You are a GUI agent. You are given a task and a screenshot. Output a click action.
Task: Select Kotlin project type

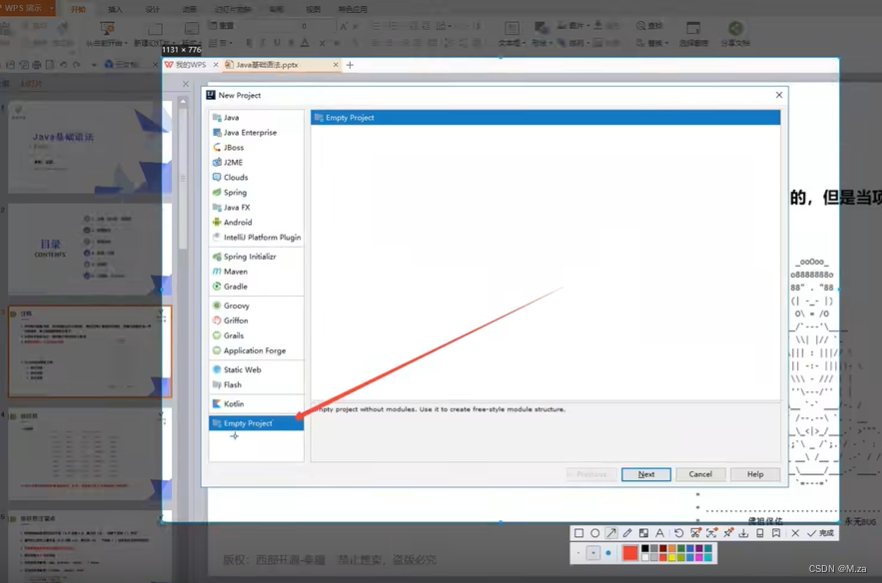pyautogui.click(x=256, y=404)
